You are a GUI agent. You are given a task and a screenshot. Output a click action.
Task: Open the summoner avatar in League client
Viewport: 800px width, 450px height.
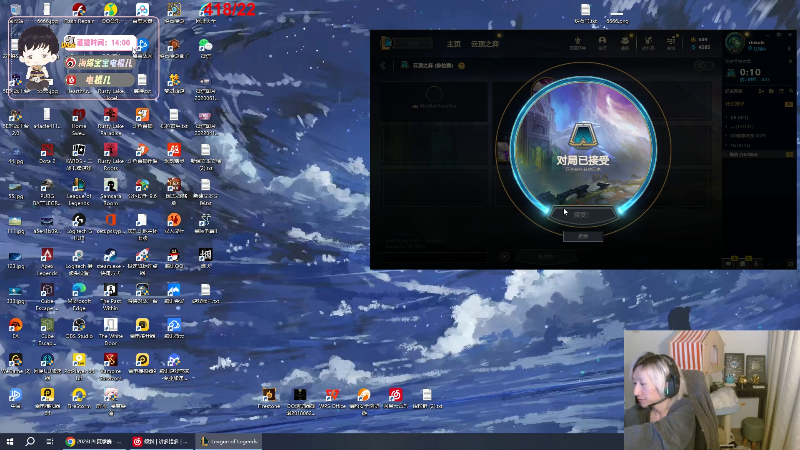coord(735,43)
